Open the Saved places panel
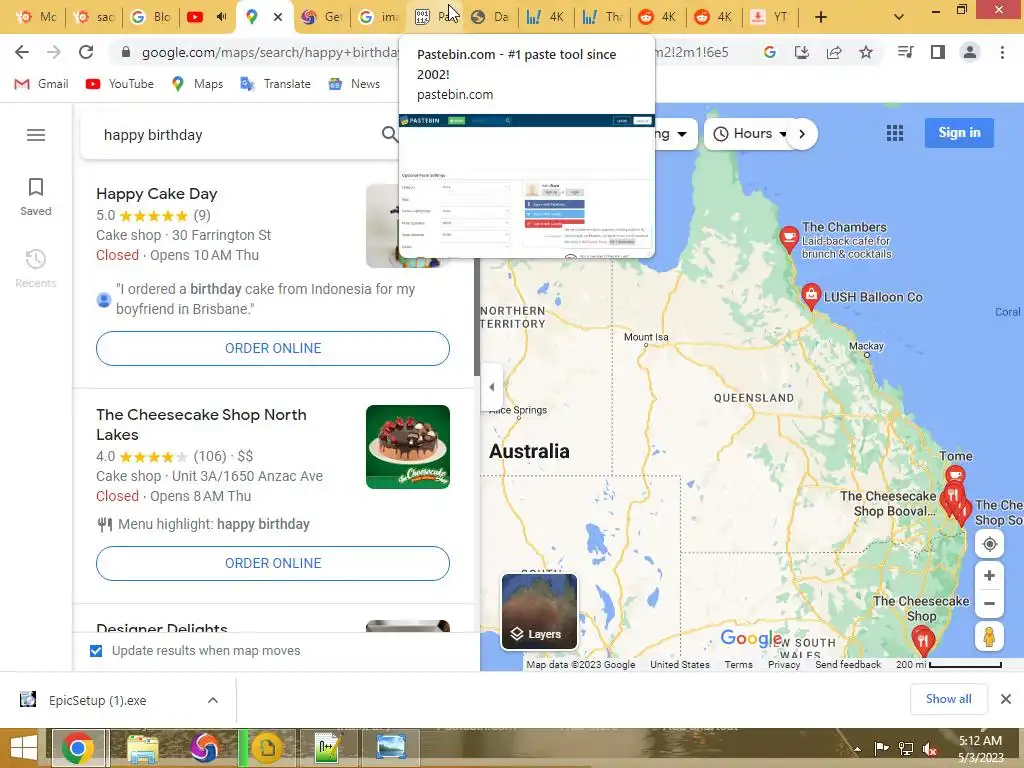1024x768 pixels. point(36,197)
